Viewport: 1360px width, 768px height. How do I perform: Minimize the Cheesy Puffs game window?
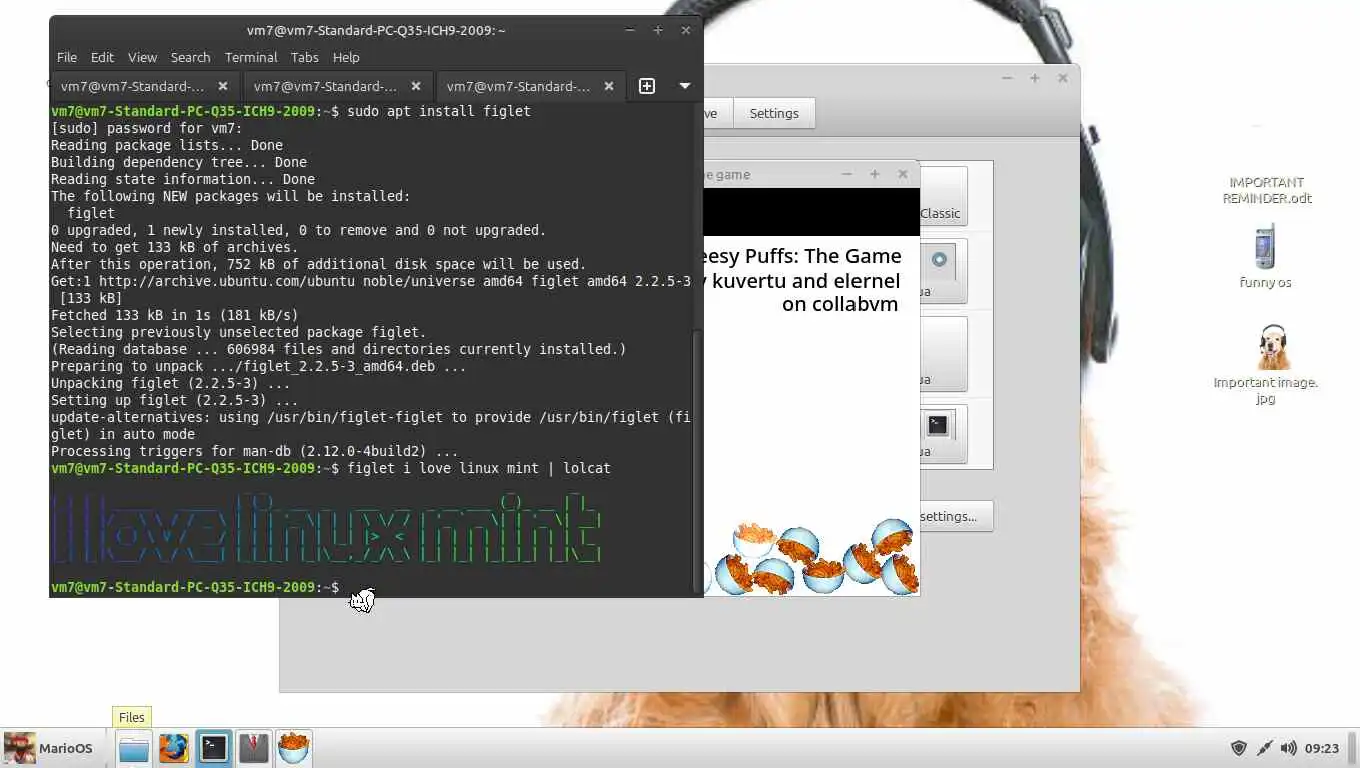point(846,174)
